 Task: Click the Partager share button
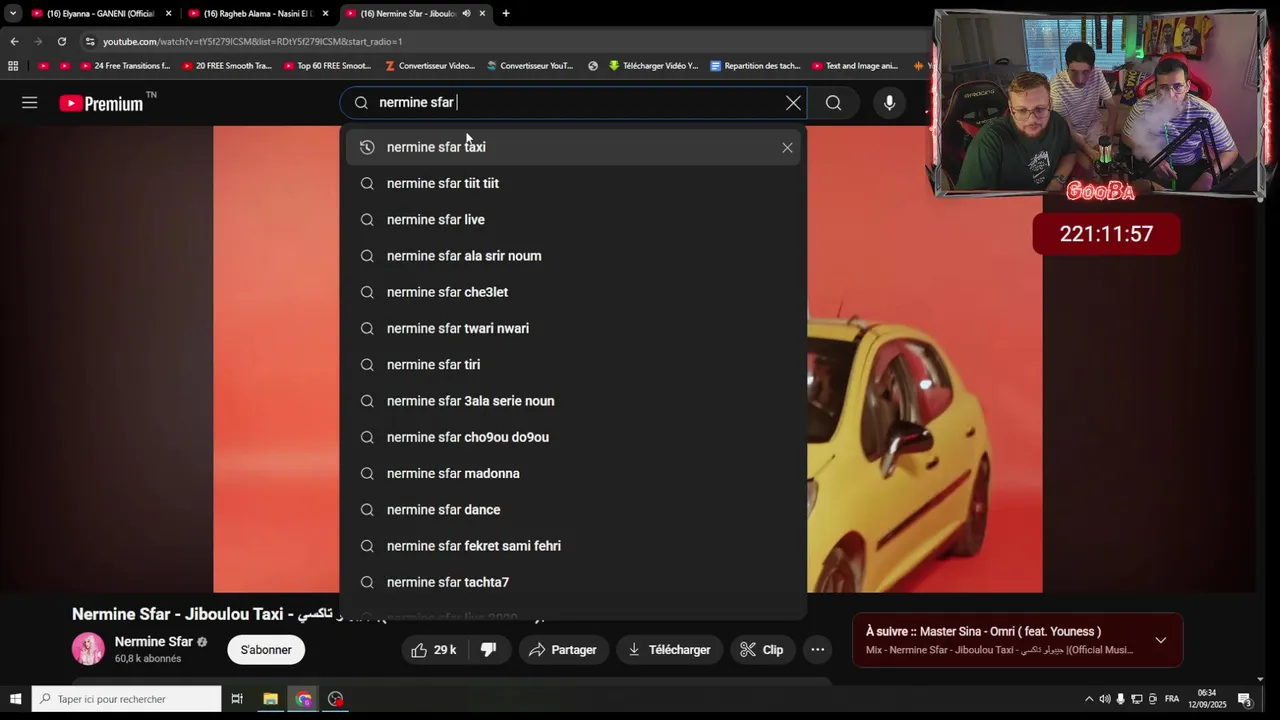[x=563, y=650]
